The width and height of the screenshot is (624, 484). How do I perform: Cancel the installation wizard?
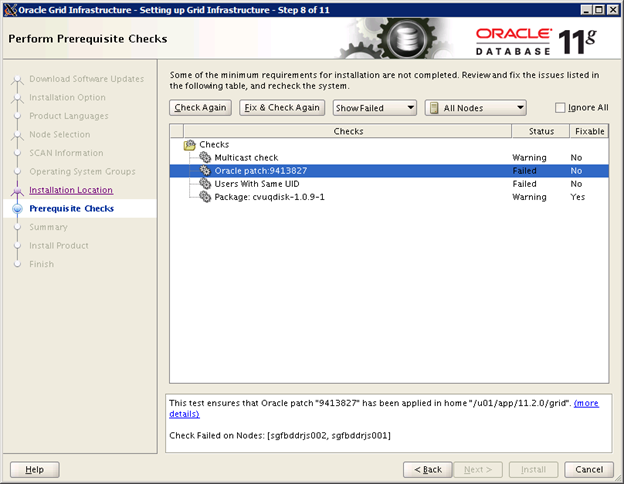[589, 470]
